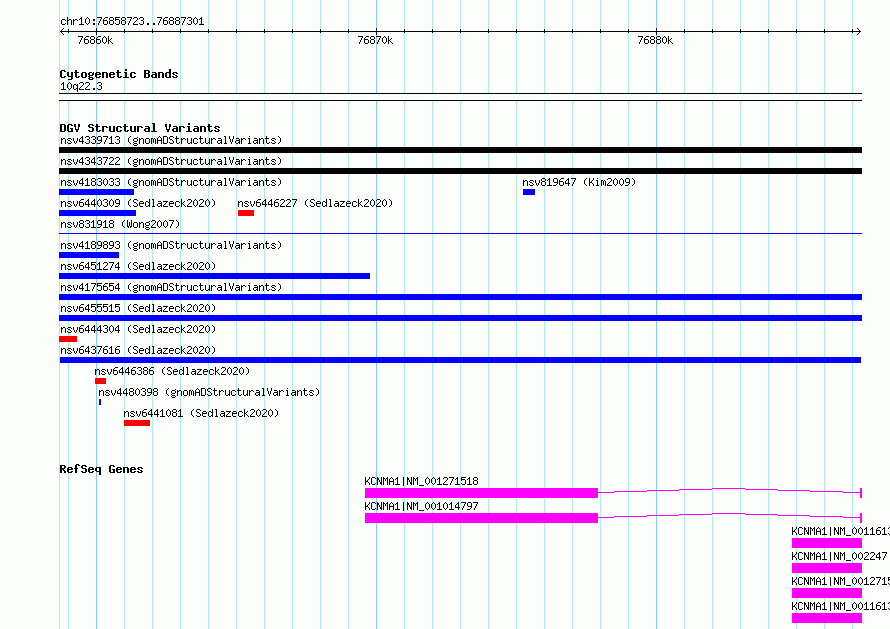Select the red bar under nsv6446386
890x629 pixels.
click(x=100, y=381)
